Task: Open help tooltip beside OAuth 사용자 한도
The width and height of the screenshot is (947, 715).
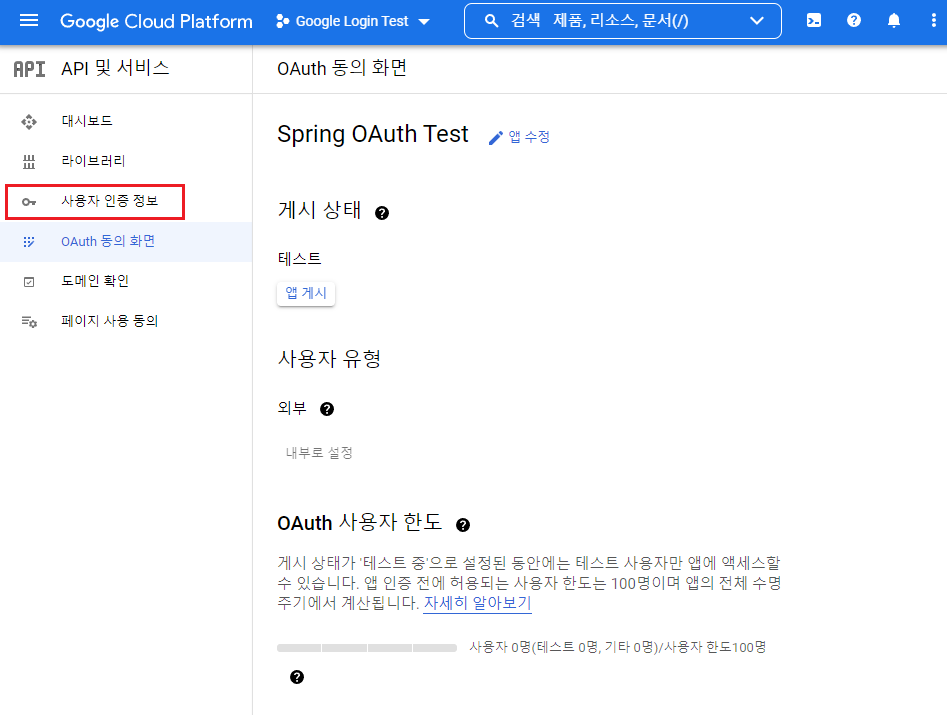Action: (463, 525)
